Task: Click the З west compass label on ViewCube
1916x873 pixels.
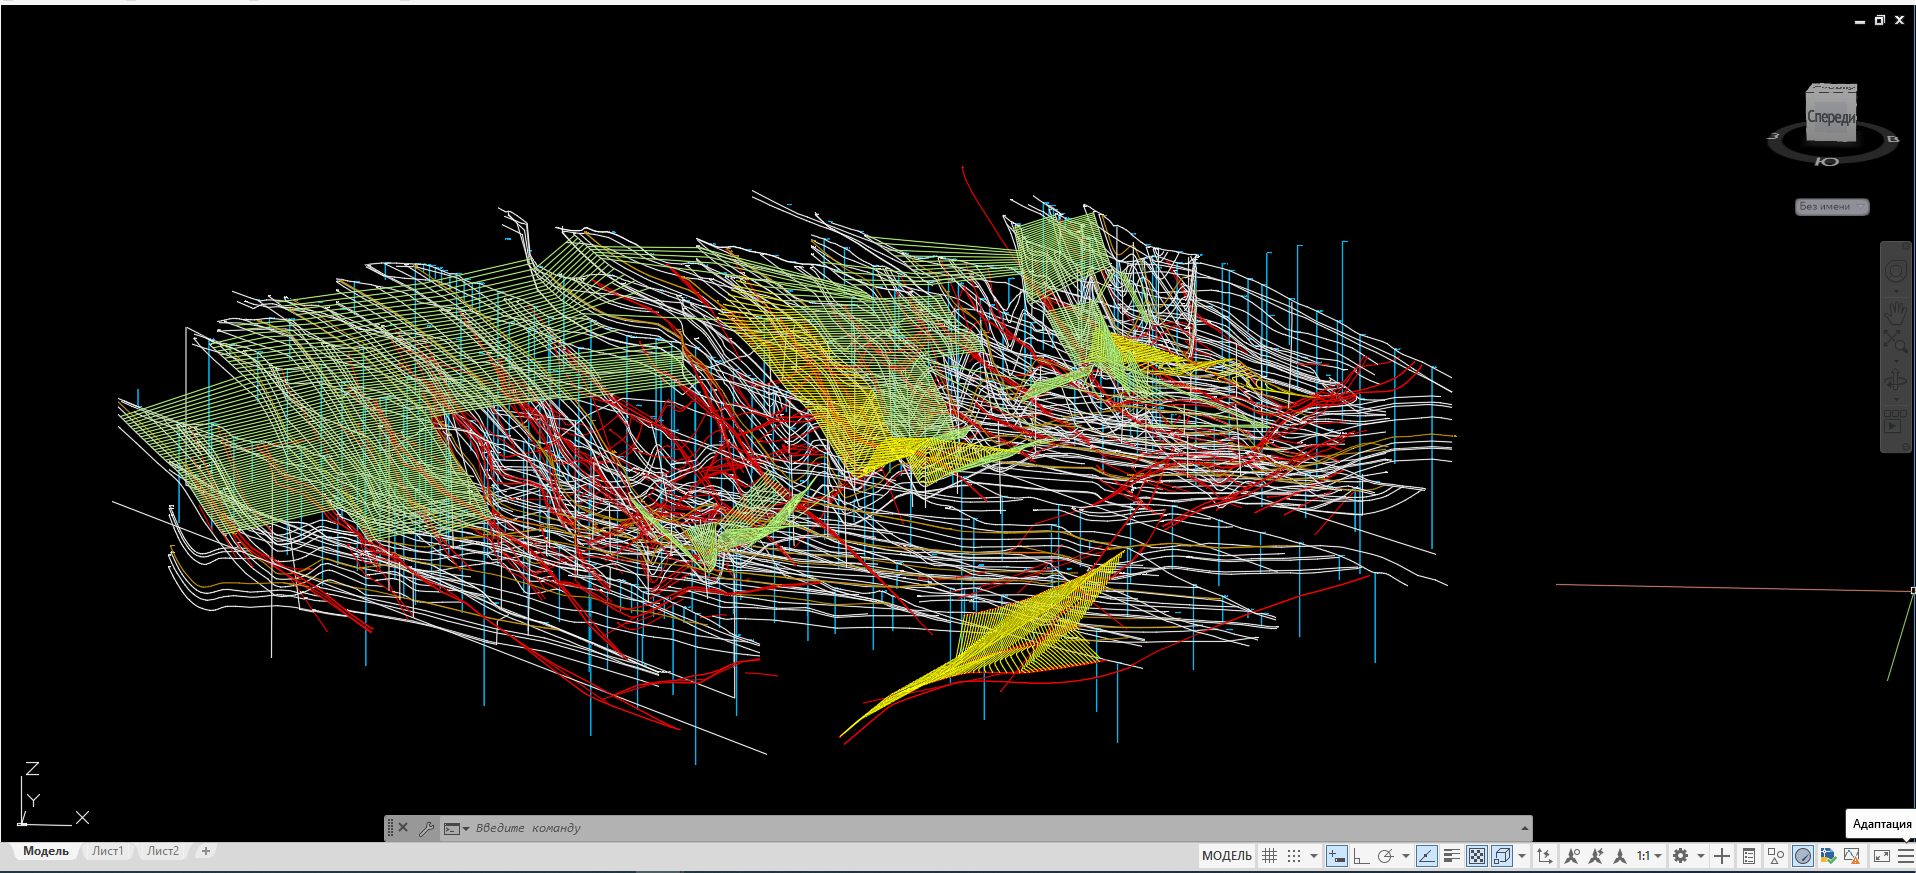Action: (1773, 136)
